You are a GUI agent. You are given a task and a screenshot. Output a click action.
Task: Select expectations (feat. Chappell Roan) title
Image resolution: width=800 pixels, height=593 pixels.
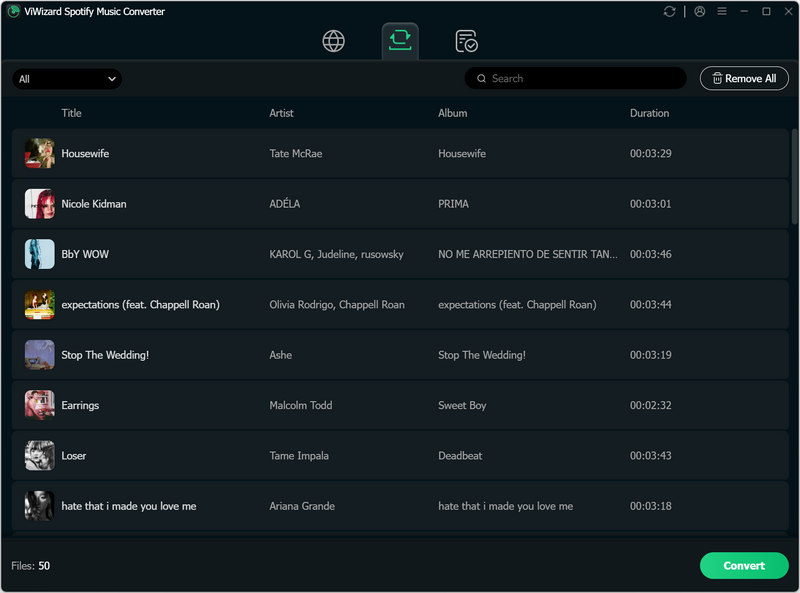click(x=140, y=305)
